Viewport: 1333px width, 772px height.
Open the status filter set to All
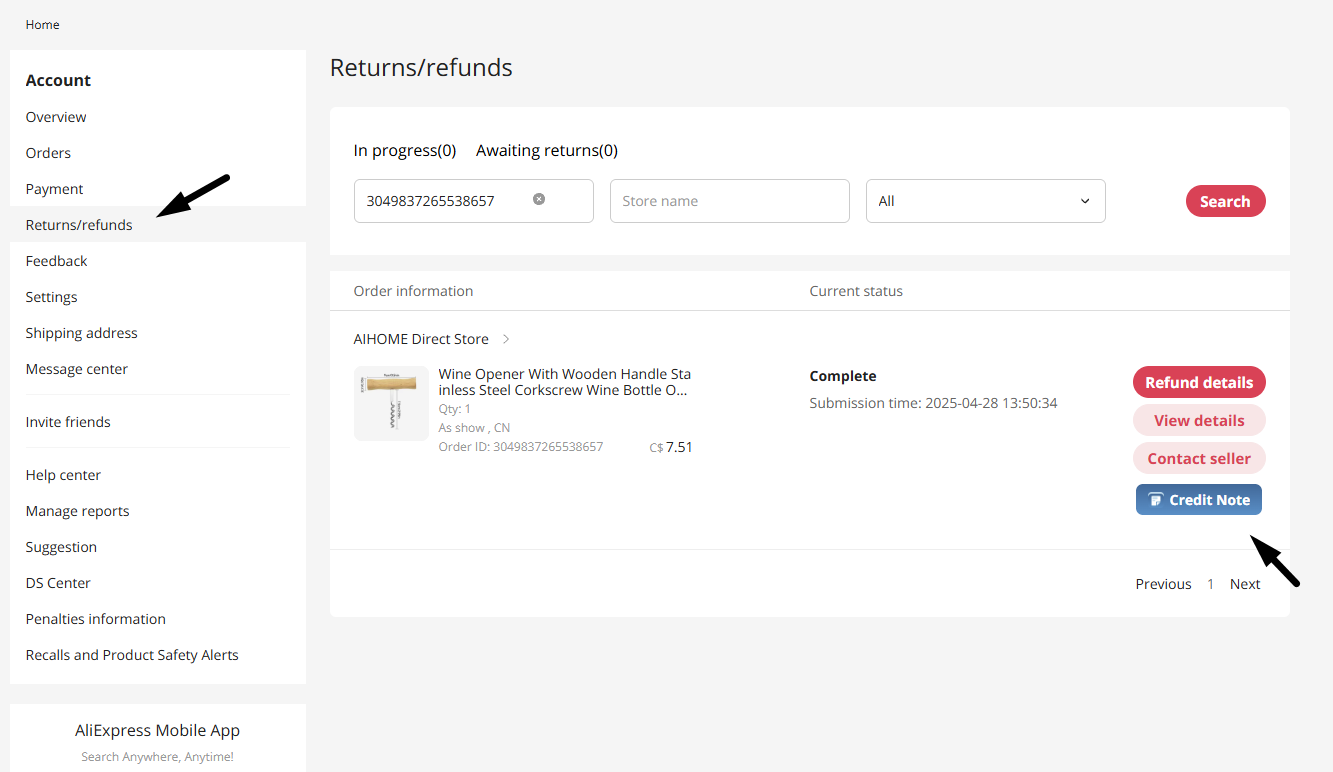pyautogui.click(x=985, y=200)
